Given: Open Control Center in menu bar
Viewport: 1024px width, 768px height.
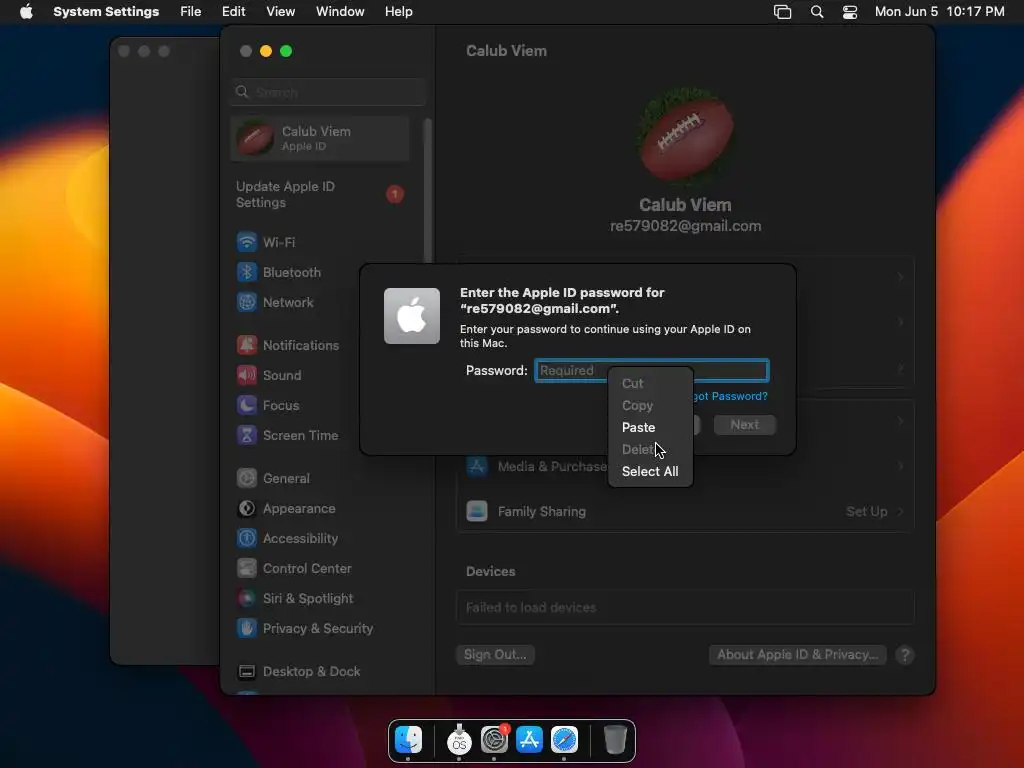Looking at the screenshot, I should (x=850, y=12).
